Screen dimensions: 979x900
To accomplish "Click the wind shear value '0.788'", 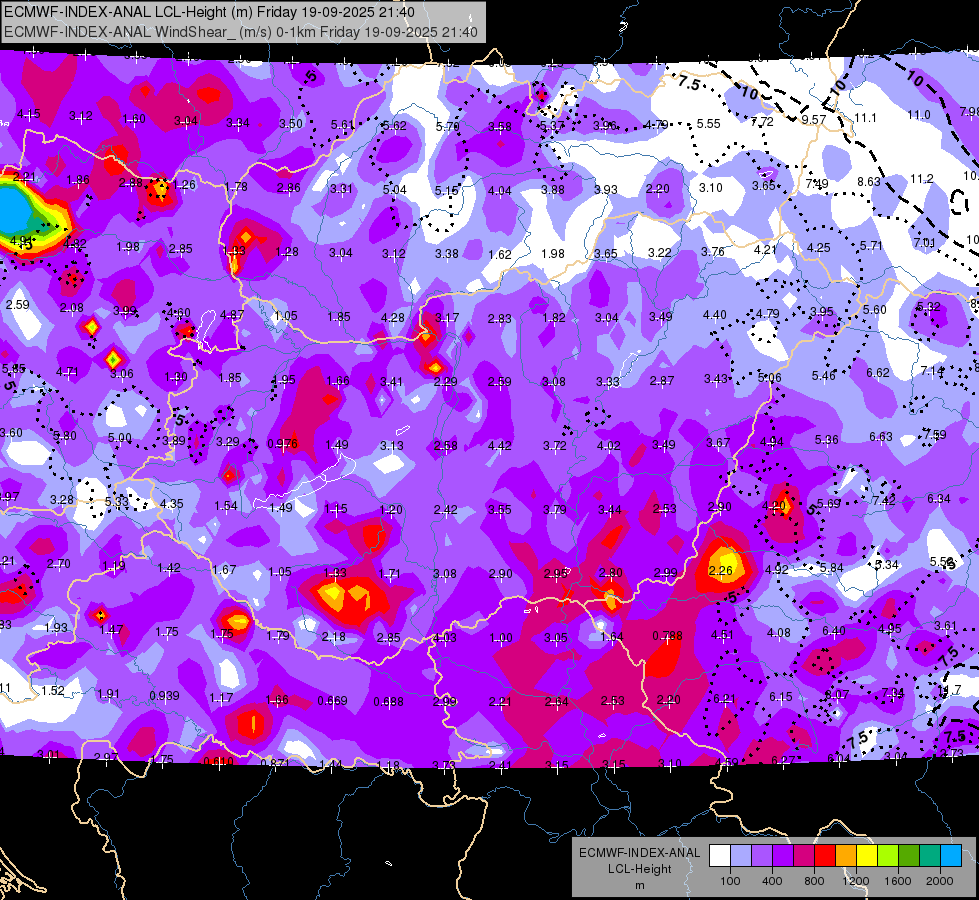I will coord(667,636).
